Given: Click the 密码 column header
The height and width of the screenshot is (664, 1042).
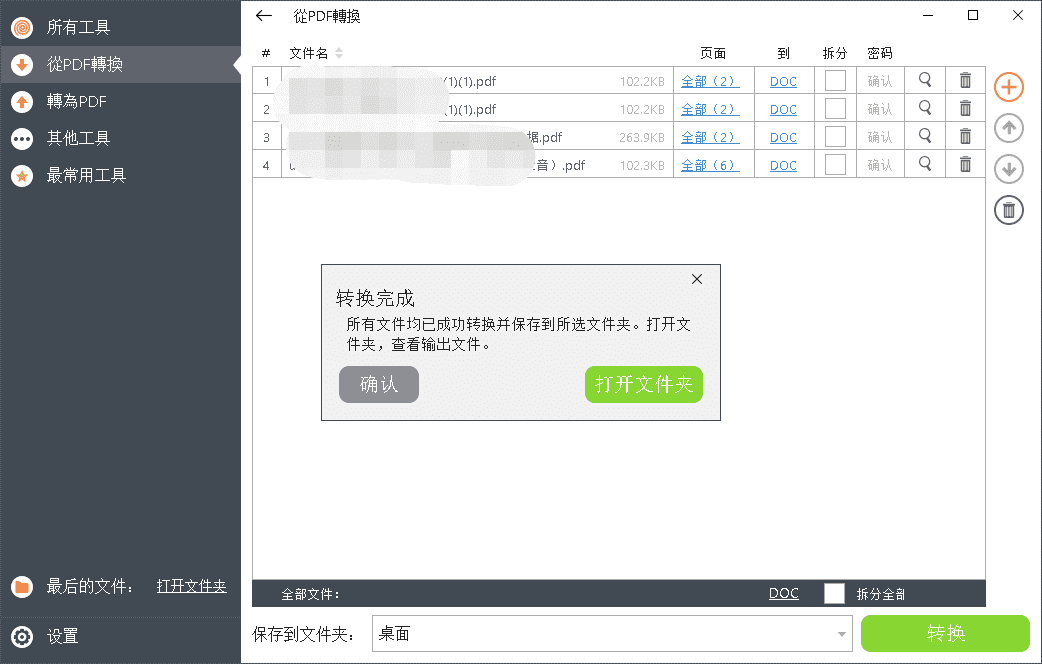Looking at the screenshot, I should point(879,53).
